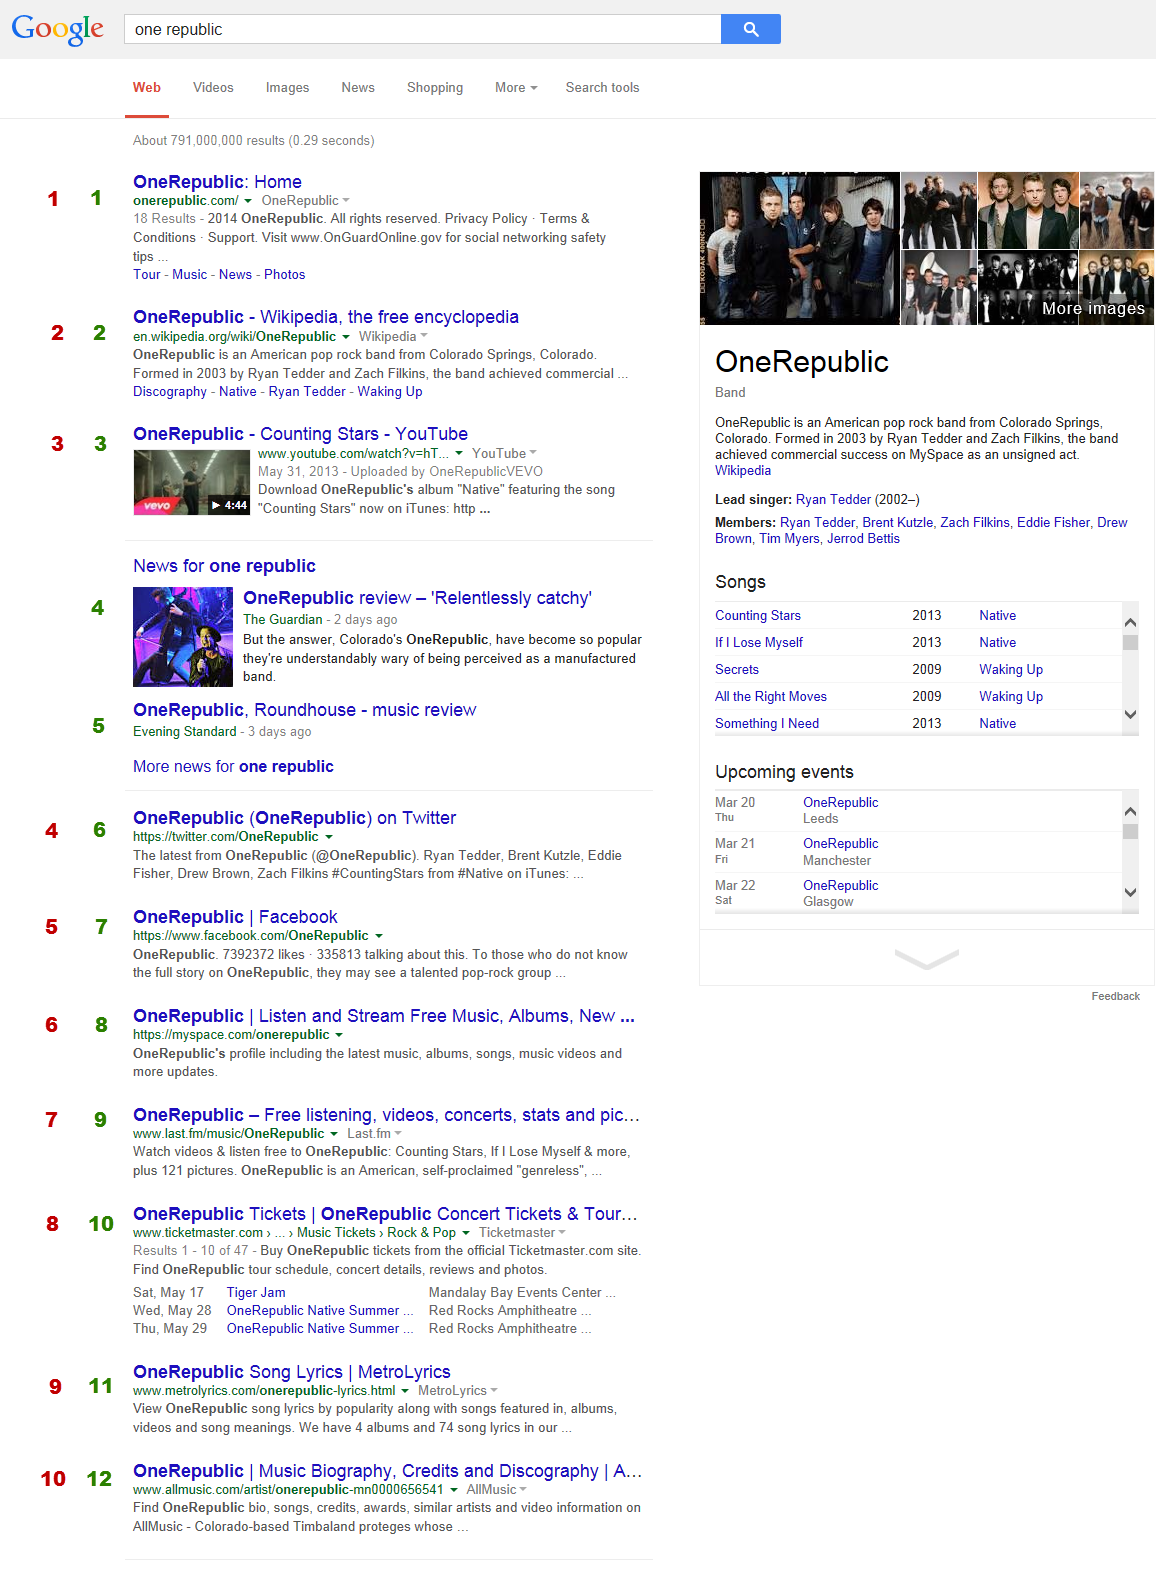Open the Mar 20 Leeds event
Image resolution: width=1156 pixels, height=1570 pixels.
(840, 803)
